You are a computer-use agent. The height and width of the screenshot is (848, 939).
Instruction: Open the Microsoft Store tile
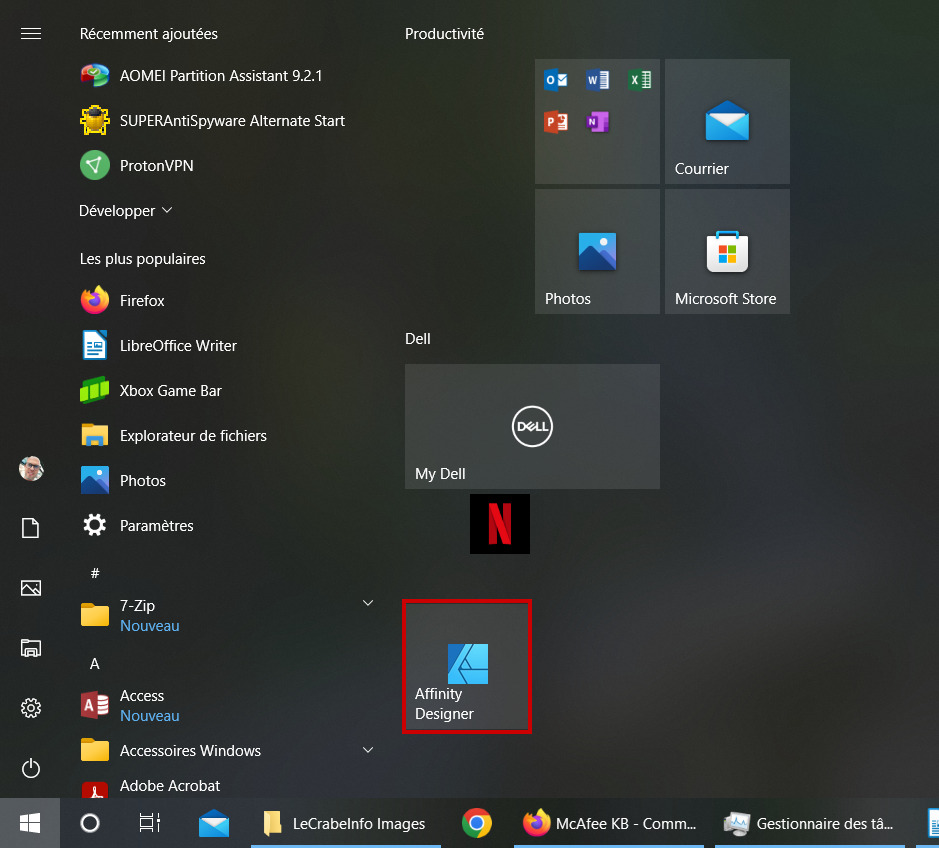click(x=727, y=252)
